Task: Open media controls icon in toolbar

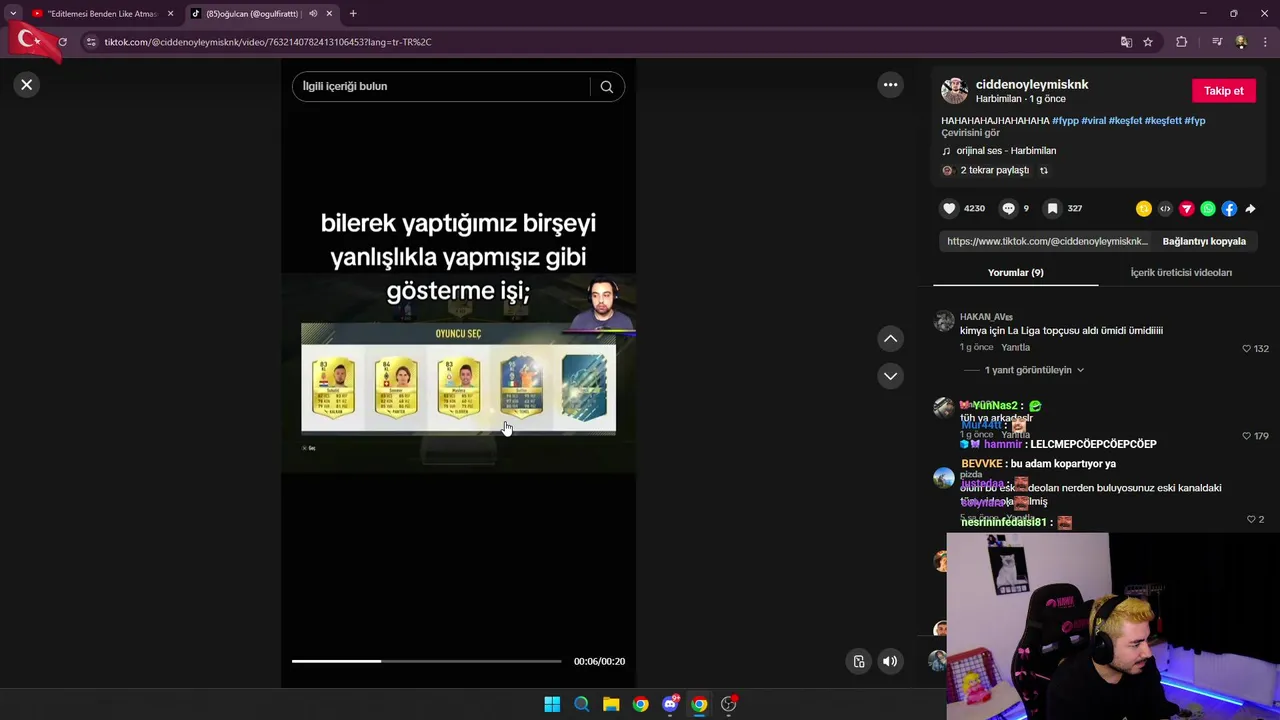Action: [x=1217, y=42]
